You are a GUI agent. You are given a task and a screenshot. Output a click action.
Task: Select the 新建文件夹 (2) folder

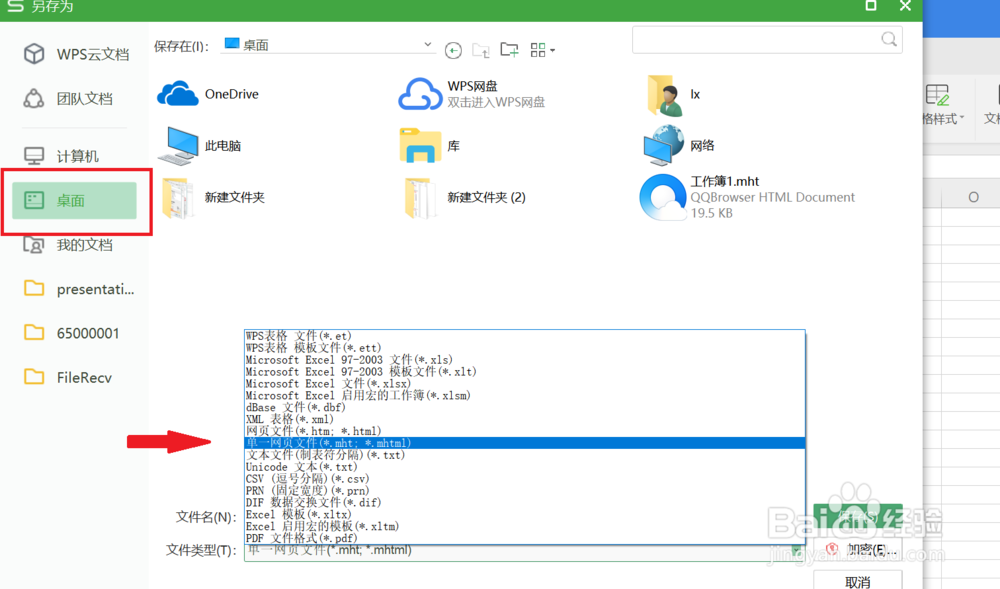coord(465,198)
